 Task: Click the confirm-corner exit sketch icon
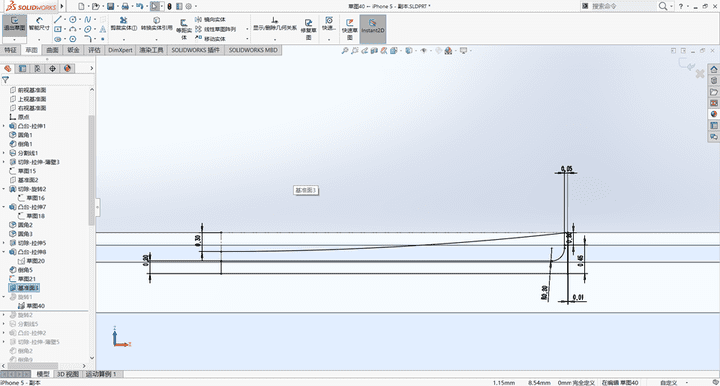pyautogui.click(x=686, y=65)
